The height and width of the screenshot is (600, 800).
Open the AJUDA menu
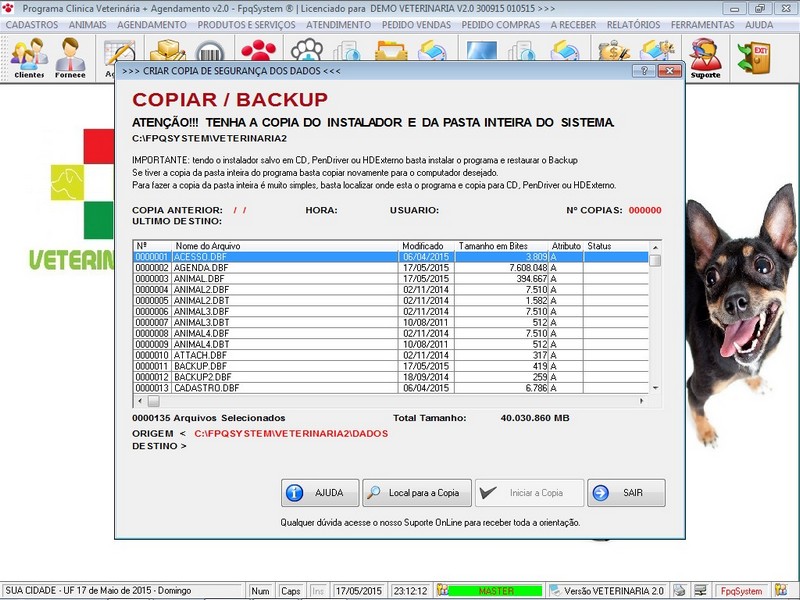pyautogui.click(x=759, y=24)
